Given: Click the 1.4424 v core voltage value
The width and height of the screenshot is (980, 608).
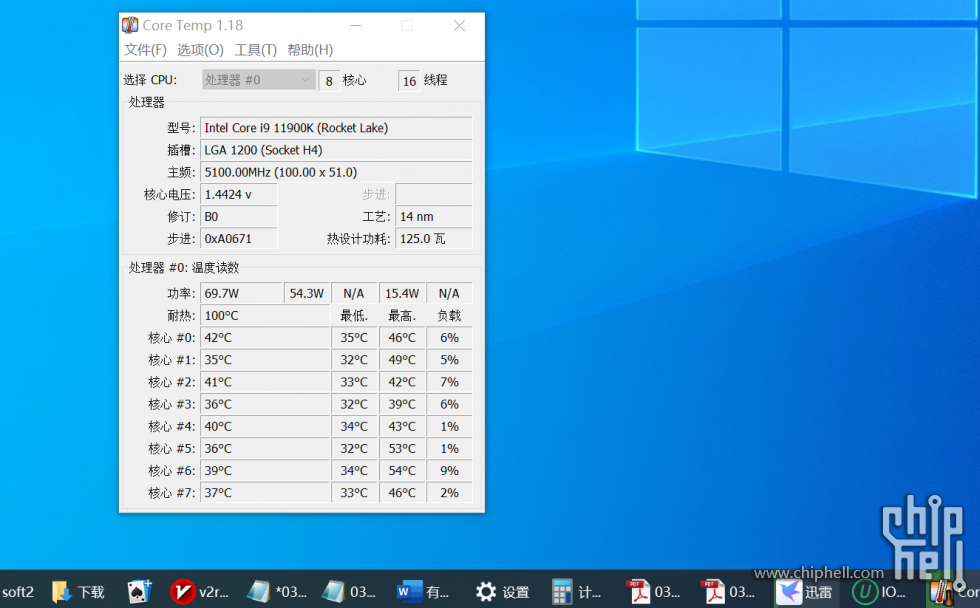Looking at the screenshot, I should pyautogui.click(x=239, y=194).
